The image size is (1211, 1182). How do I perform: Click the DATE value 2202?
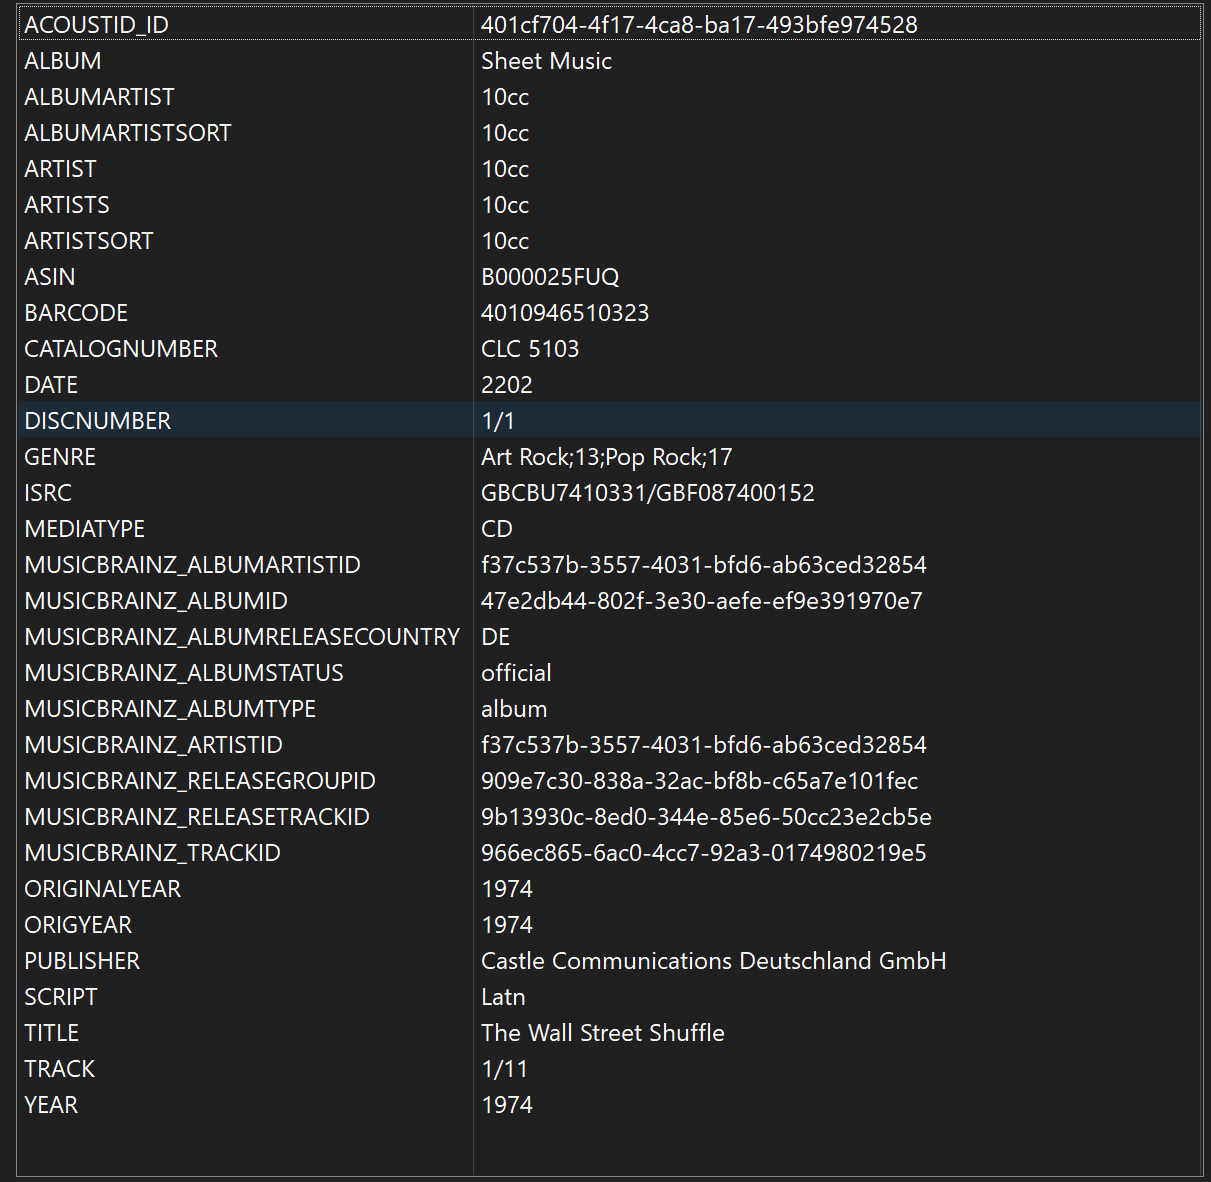pos(507,385)
